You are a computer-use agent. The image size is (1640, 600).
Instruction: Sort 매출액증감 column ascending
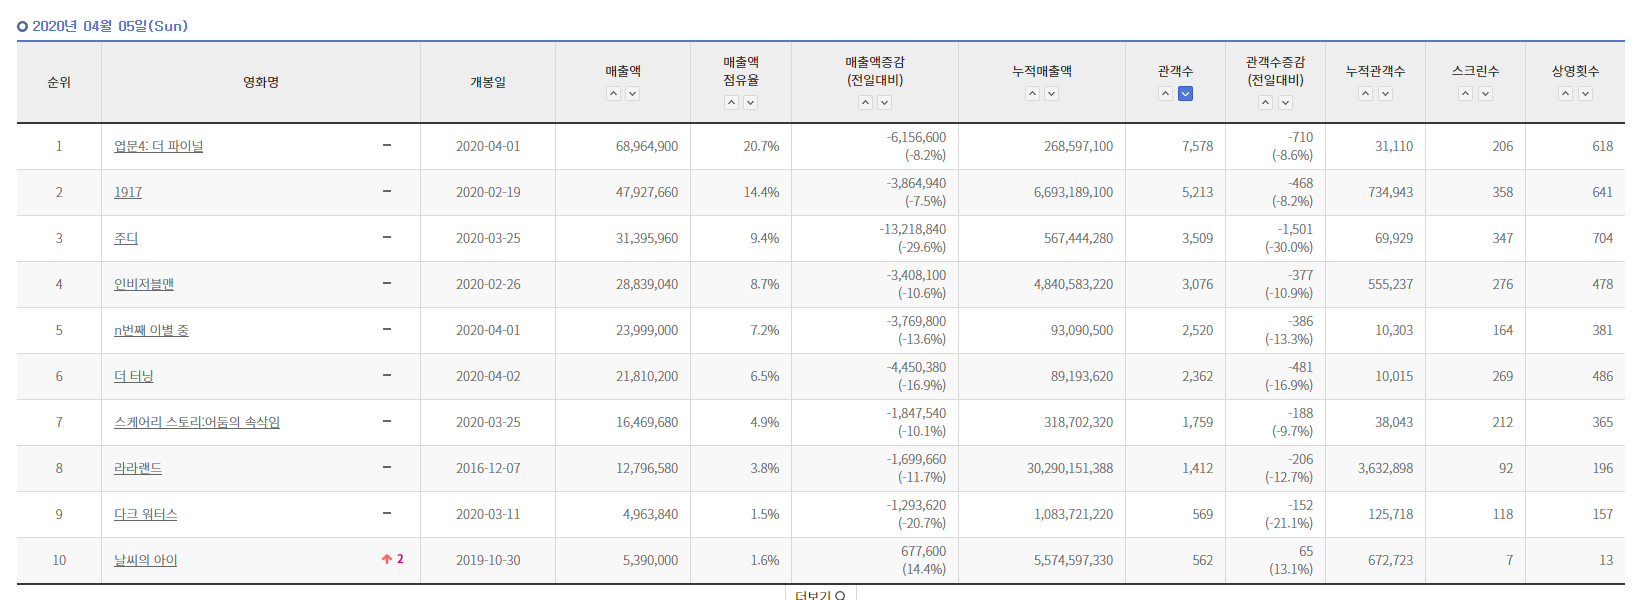pos(866,103)
